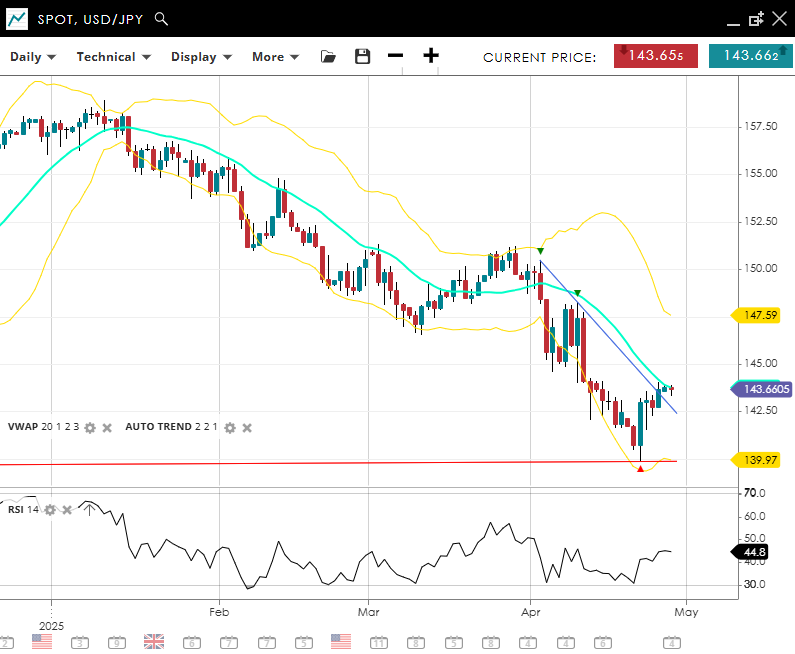795x654 pixels.
Task: Open AUTO TREND settings gear
Action: (x=229, y=427)
